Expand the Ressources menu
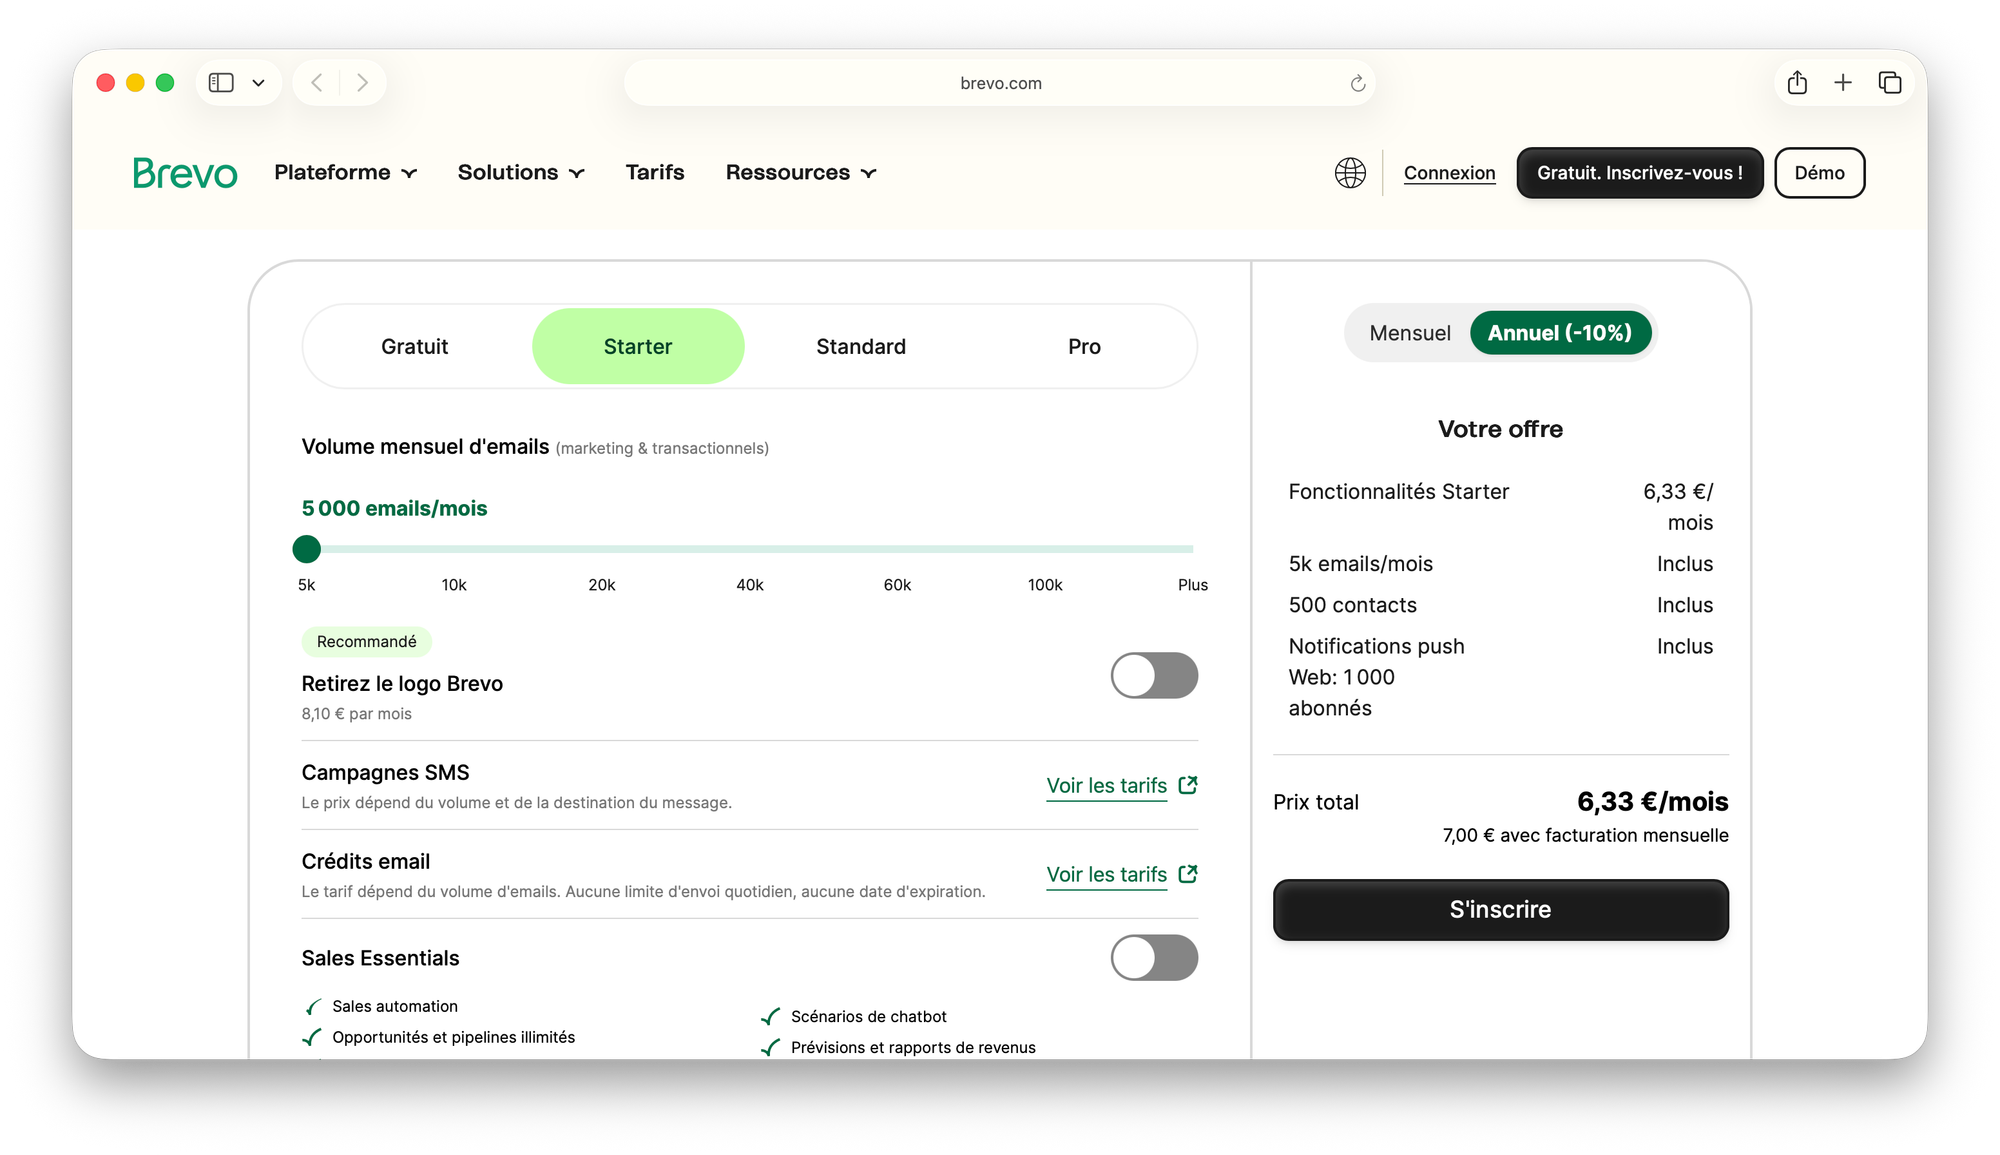The width and height of the screenshot is (2000, 1155). pyautogui.click(x=801, y=173)
